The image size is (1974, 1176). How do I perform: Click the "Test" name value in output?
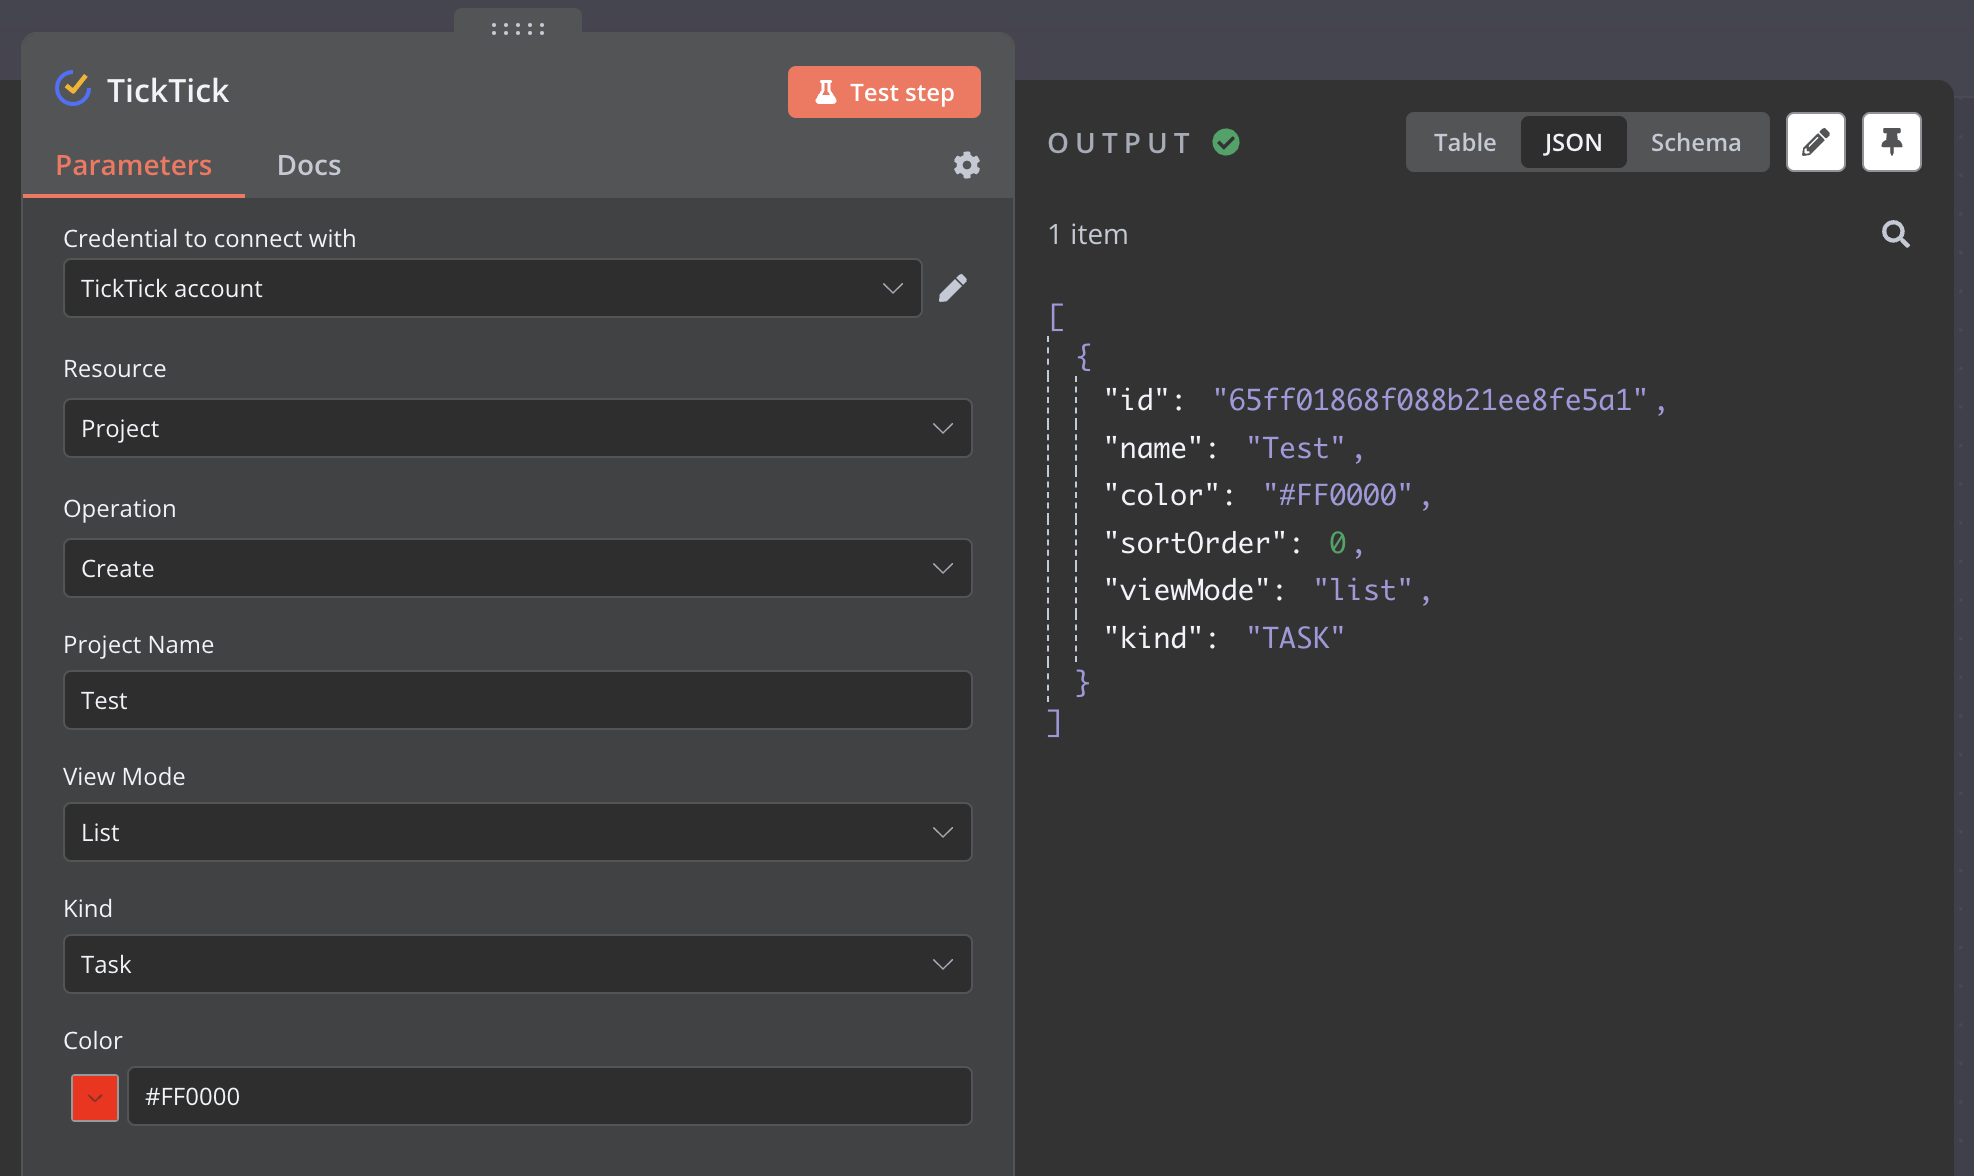coord(1295,448)
